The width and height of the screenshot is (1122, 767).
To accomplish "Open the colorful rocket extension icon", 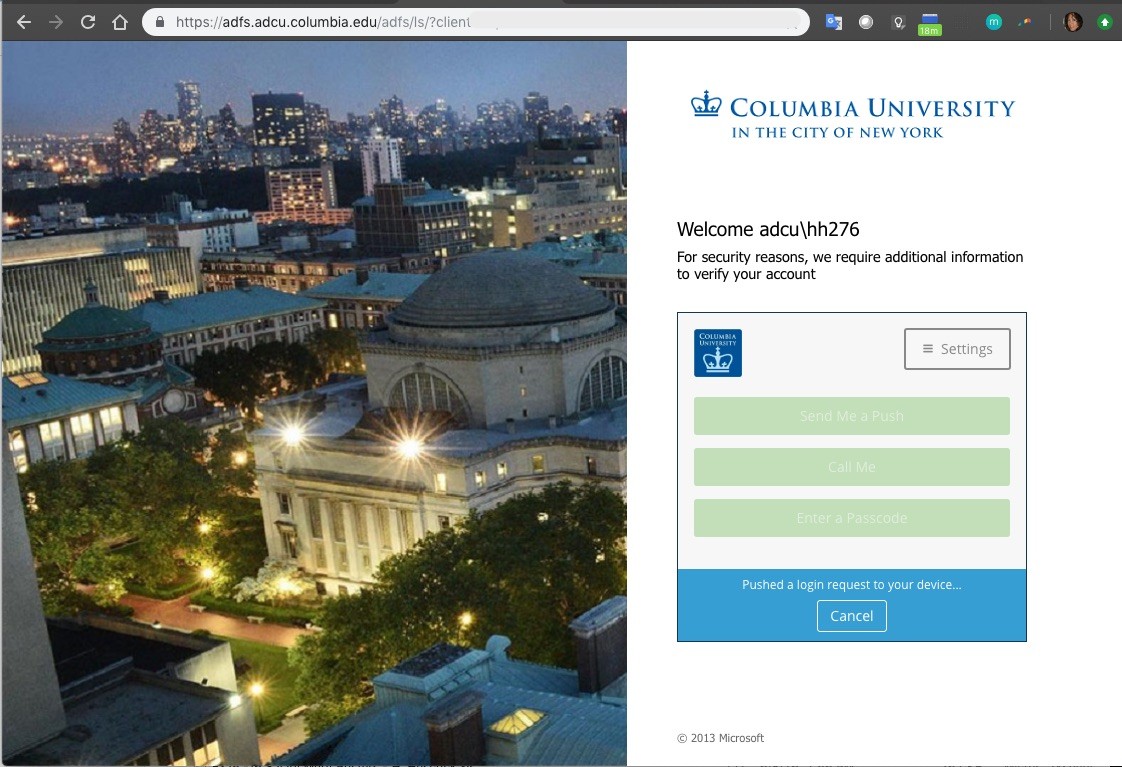I will 1026,22.
